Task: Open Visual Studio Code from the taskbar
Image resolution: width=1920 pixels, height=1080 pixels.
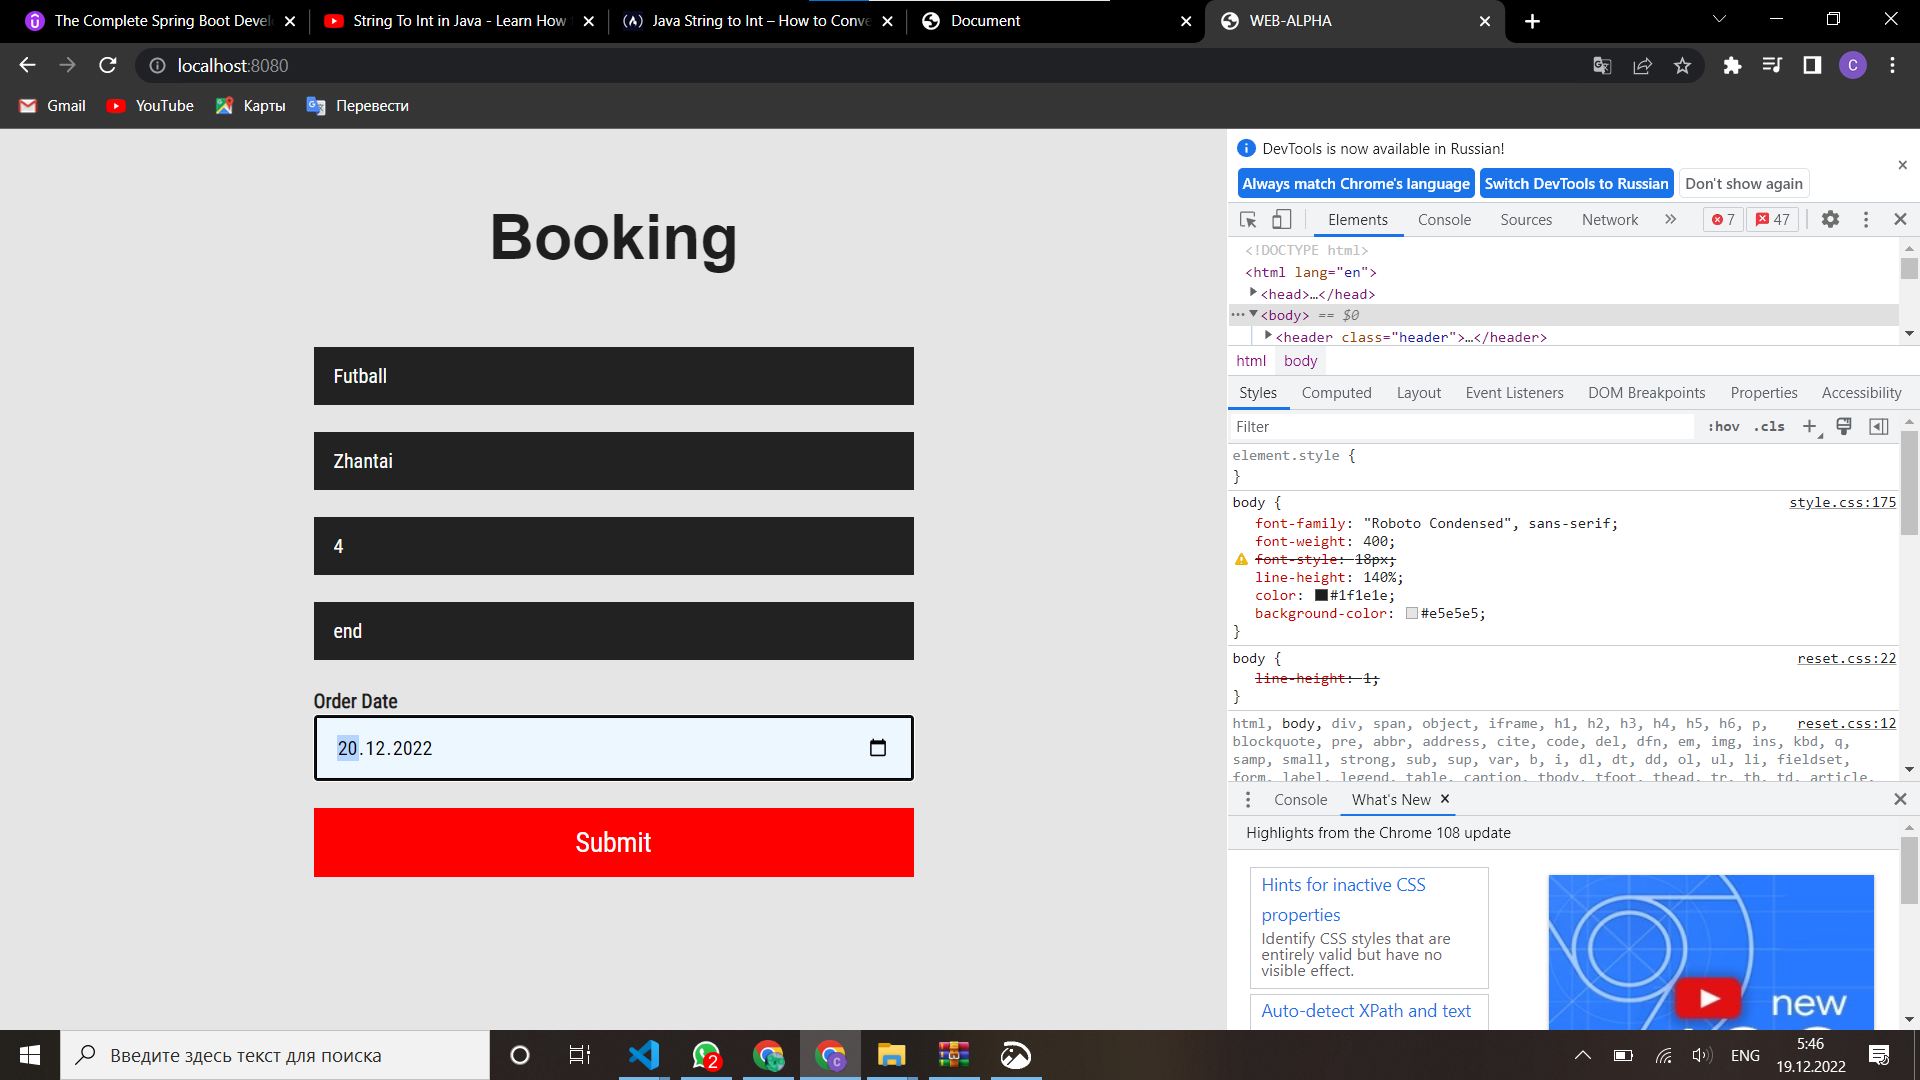Action: point(644,1055)
